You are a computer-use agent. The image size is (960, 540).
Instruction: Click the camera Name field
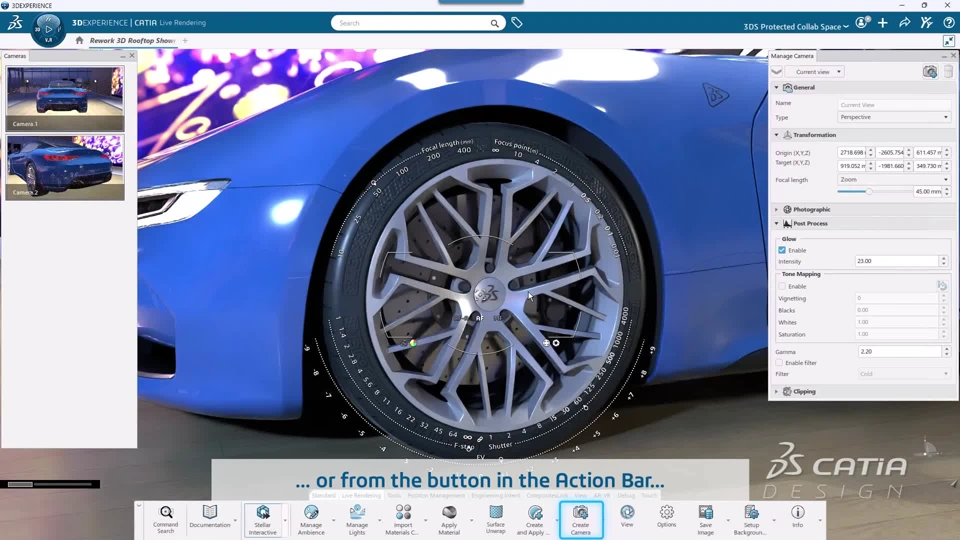click(894, 105)
